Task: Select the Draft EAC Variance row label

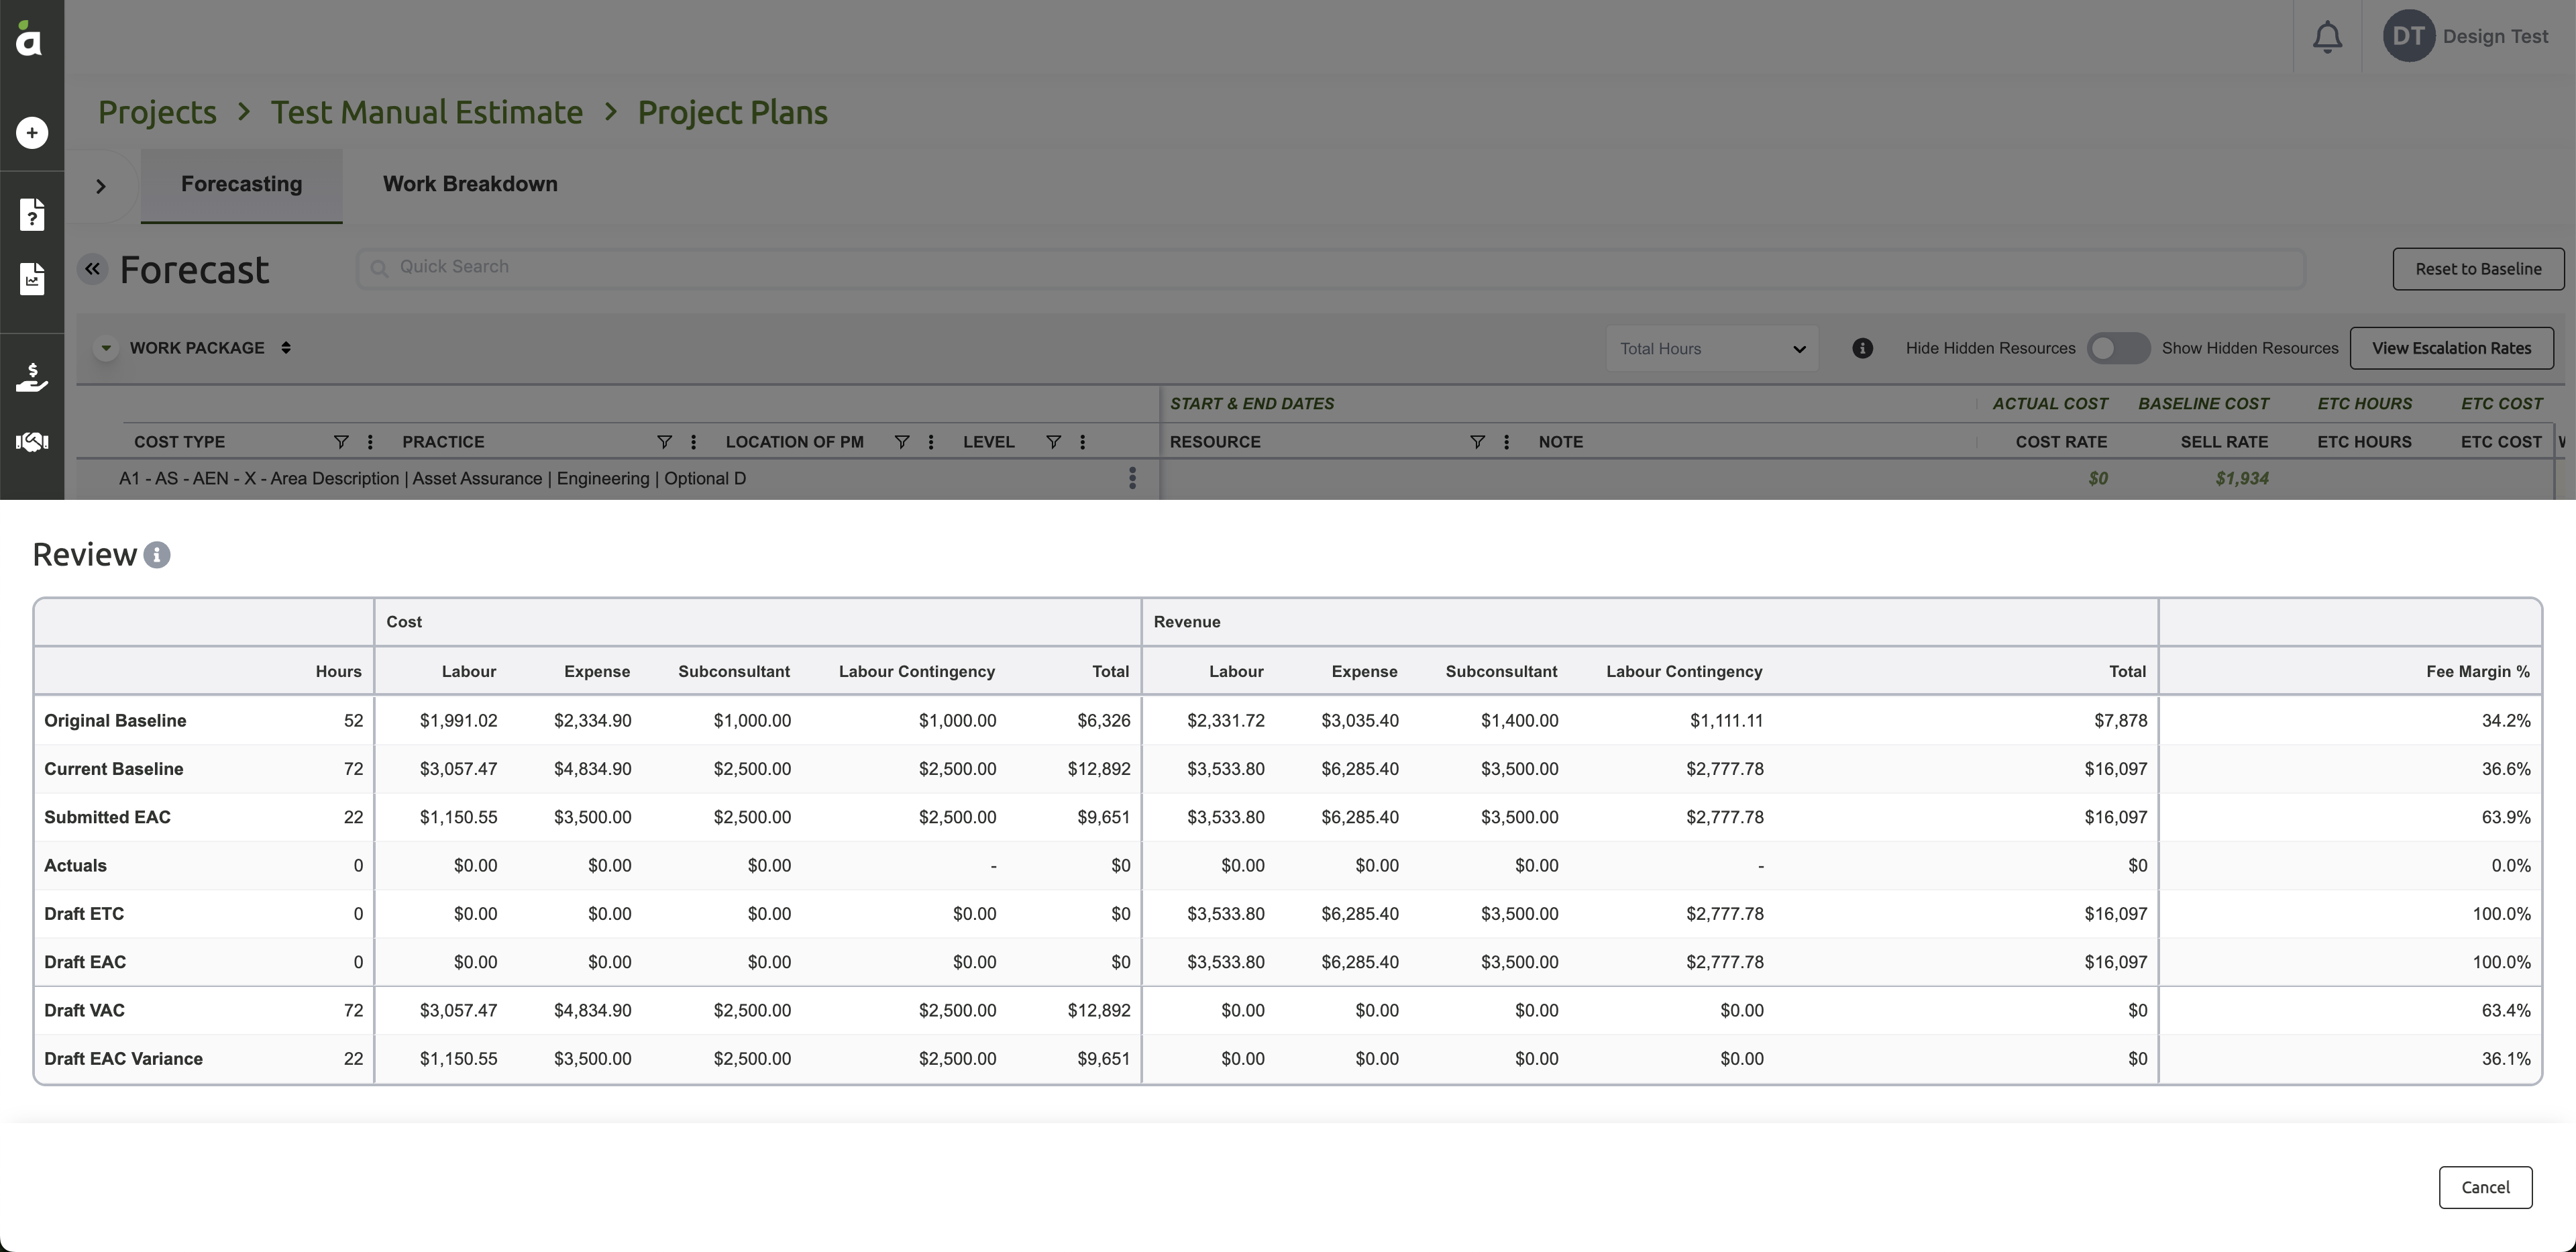Action: pos(123,1059)
